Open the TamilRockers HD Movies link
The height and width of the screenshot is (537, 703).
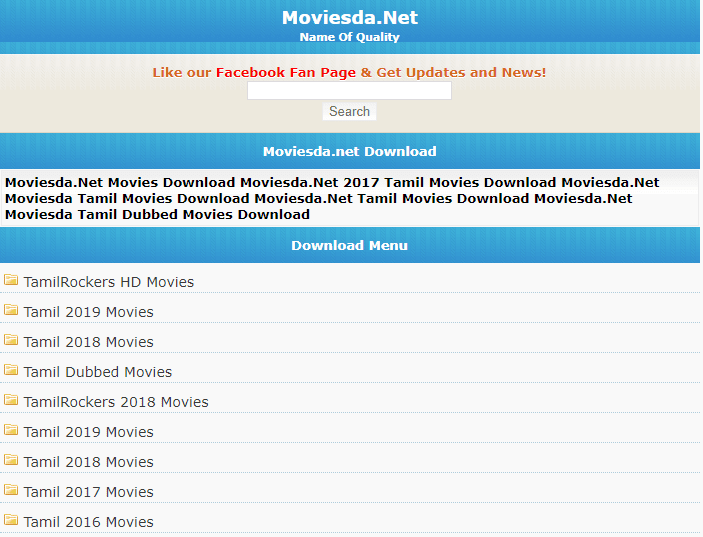(108, 282)
